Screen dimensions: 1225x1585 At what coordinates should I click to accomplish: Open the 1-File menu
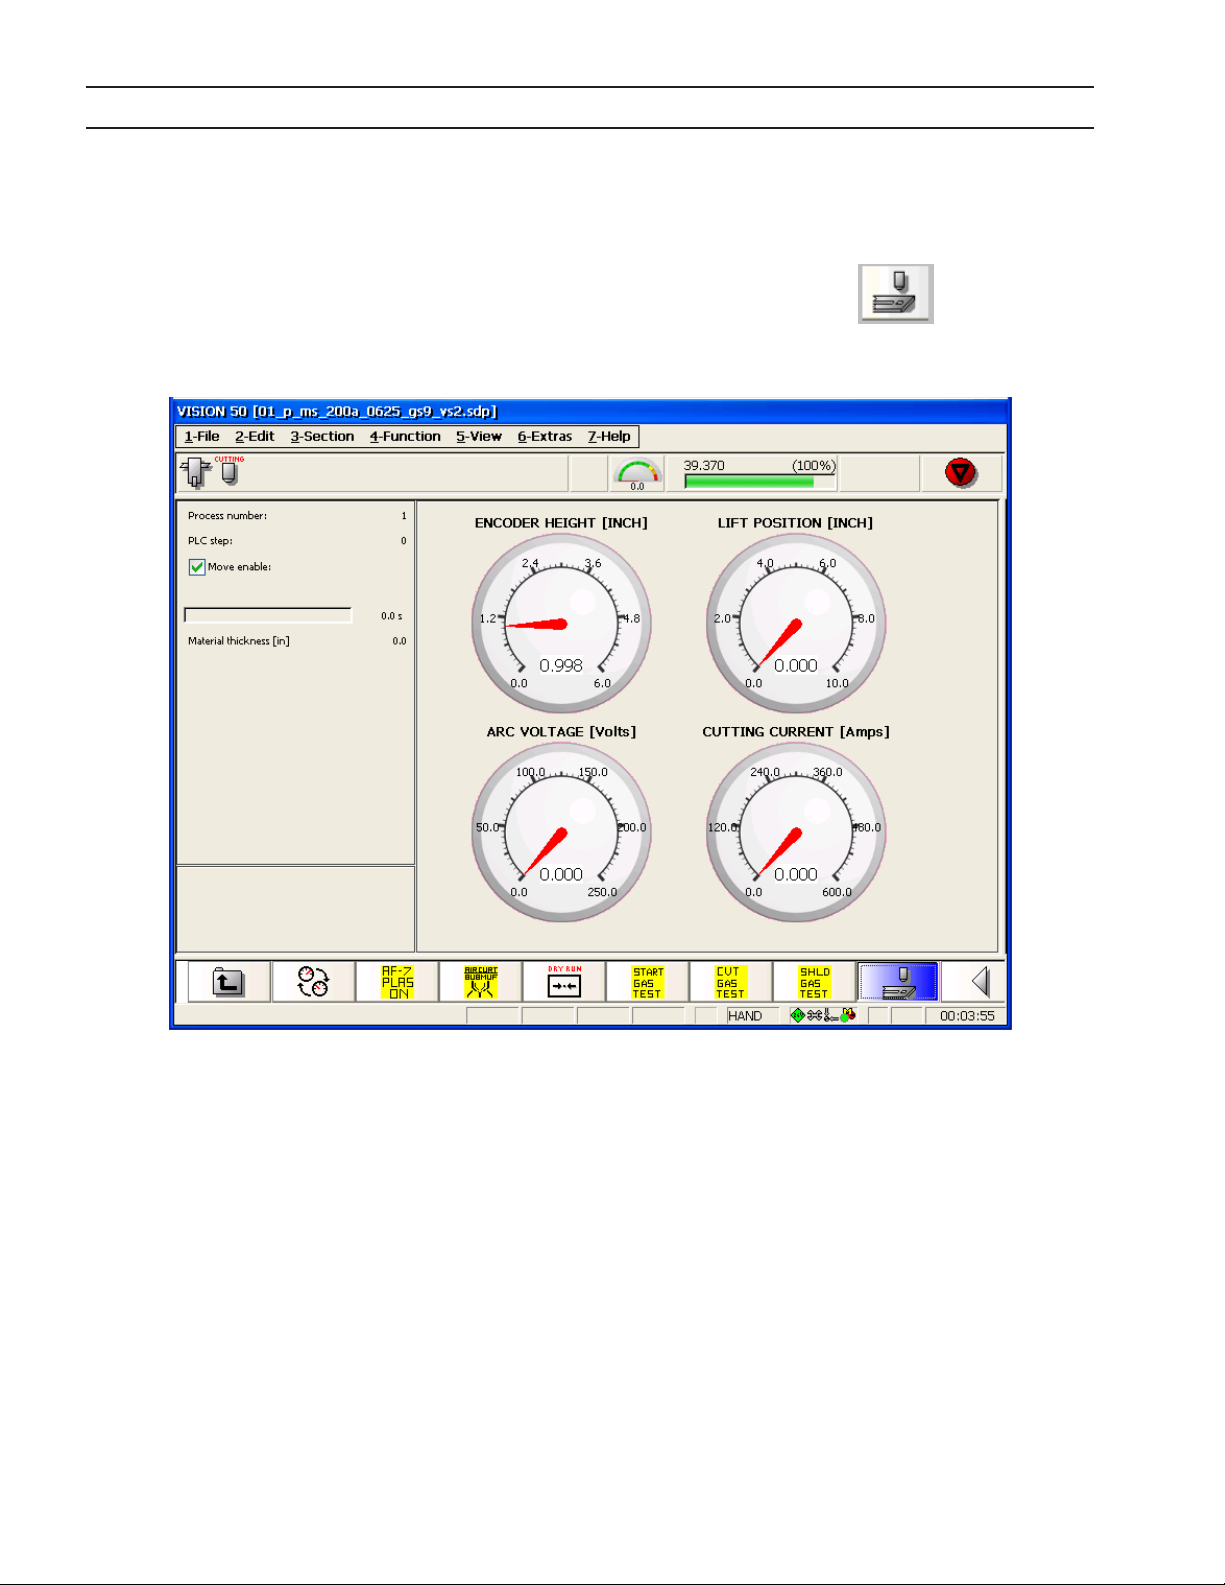[x=202, y=437]
